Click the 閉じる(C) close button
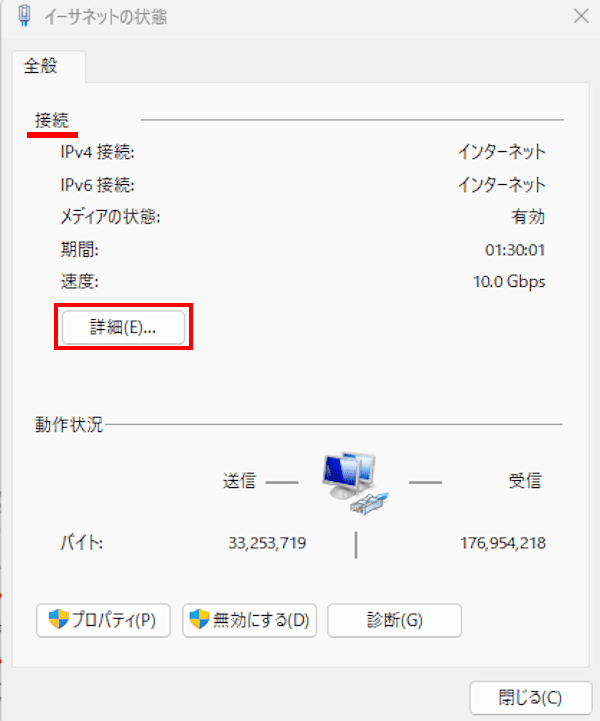This screenshot has width=600, height=721. (x=531, y=698)
